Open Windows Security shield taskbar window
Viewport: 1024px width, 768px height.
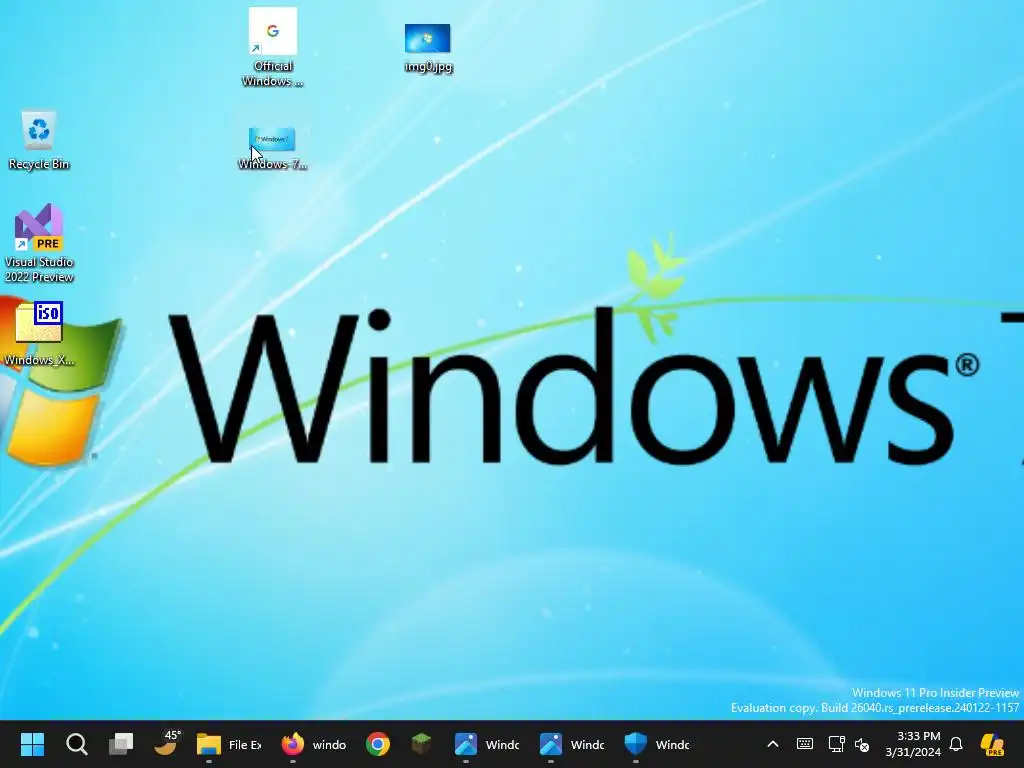click(656, 744)
